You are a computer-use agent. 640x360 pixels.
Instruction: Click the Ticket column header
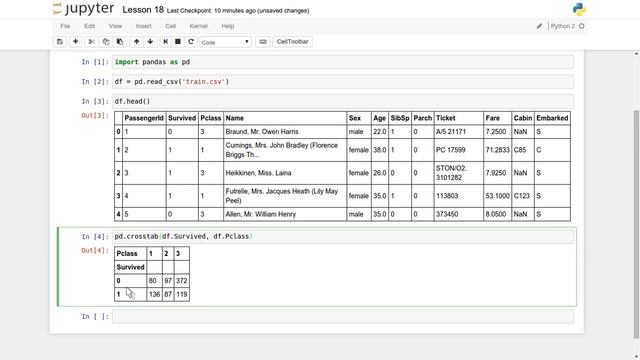459,118
